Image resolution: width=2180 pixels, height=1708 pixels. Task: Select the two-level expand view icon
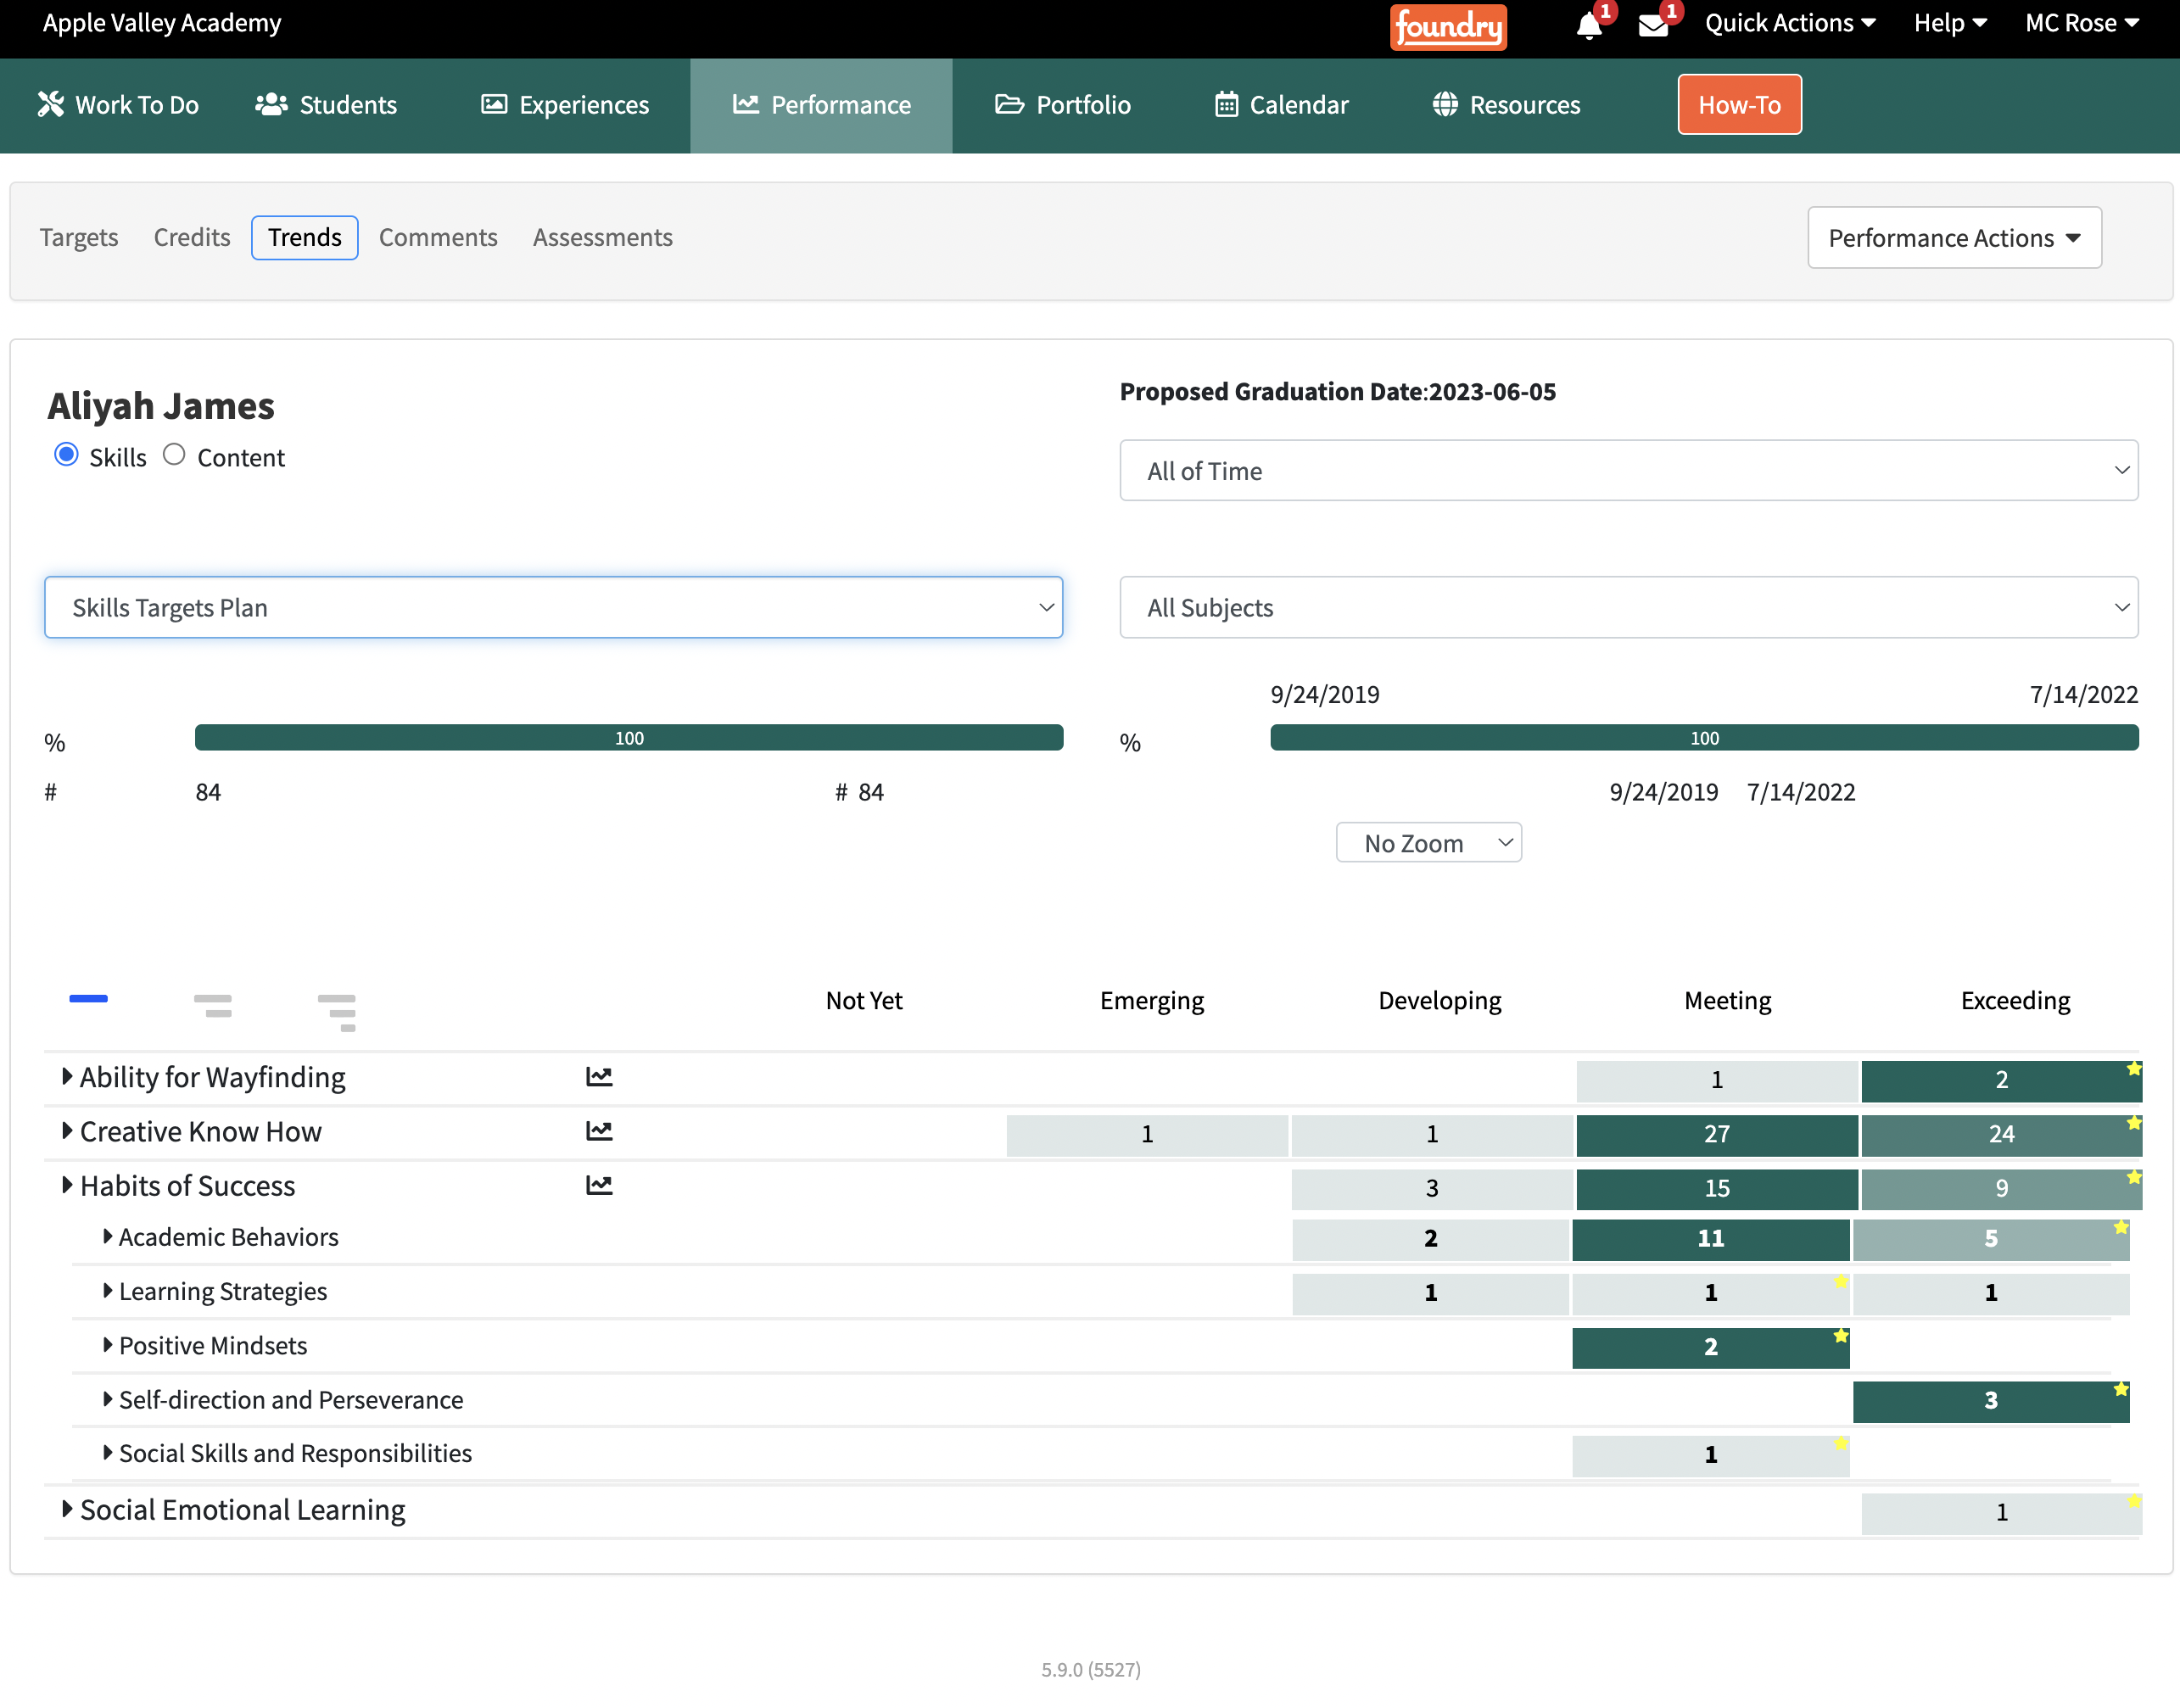pos(212,1005)
